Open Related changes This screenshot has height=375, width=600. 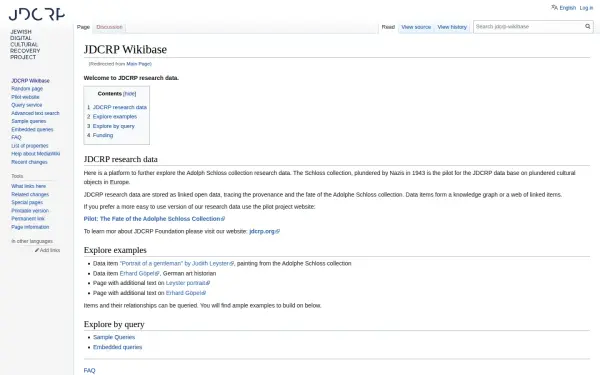point(30,194)
